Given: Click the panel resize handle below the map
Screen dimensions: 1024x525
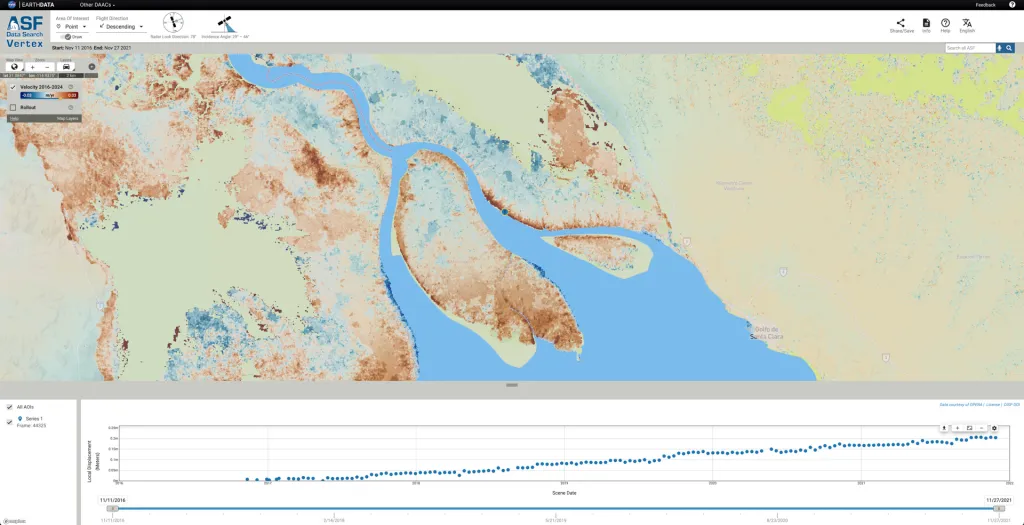Looking at the screenshot, I should tap(512, 385).
